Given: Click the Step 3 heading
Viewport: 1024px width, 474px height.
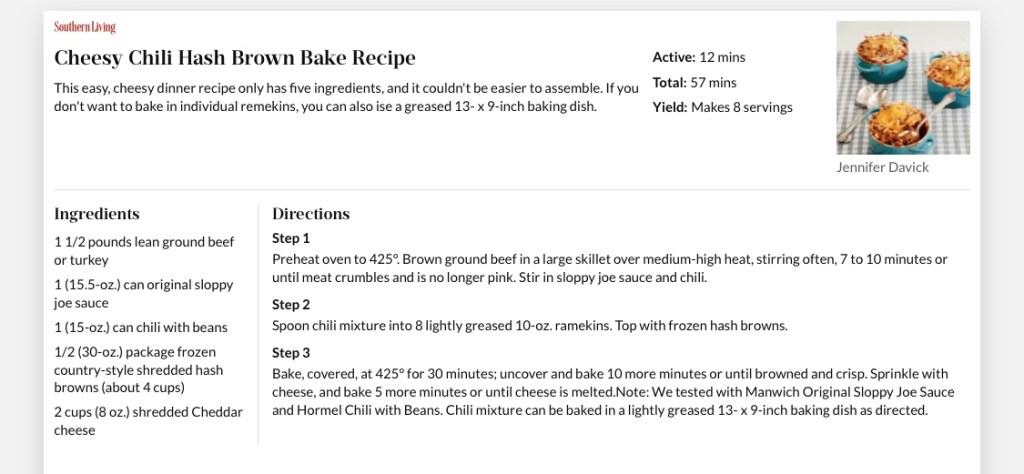Looking at the screenshot, I should pos(291,353).
